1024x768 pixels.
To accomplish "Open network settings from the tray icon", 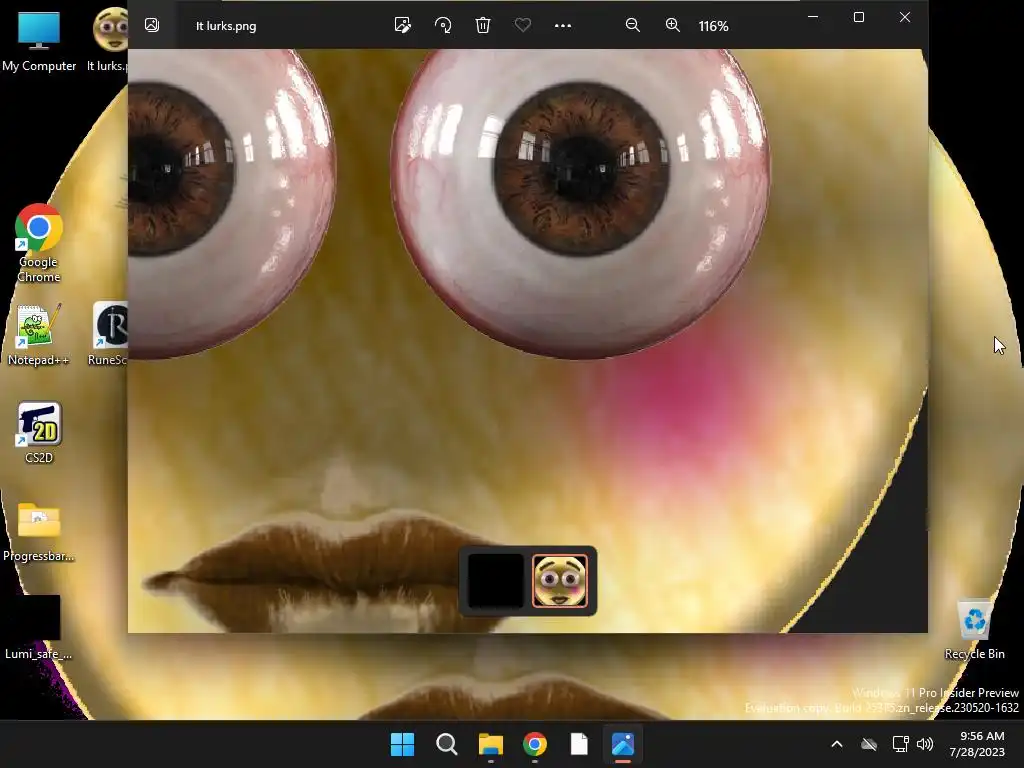I will tap(901, 744).
